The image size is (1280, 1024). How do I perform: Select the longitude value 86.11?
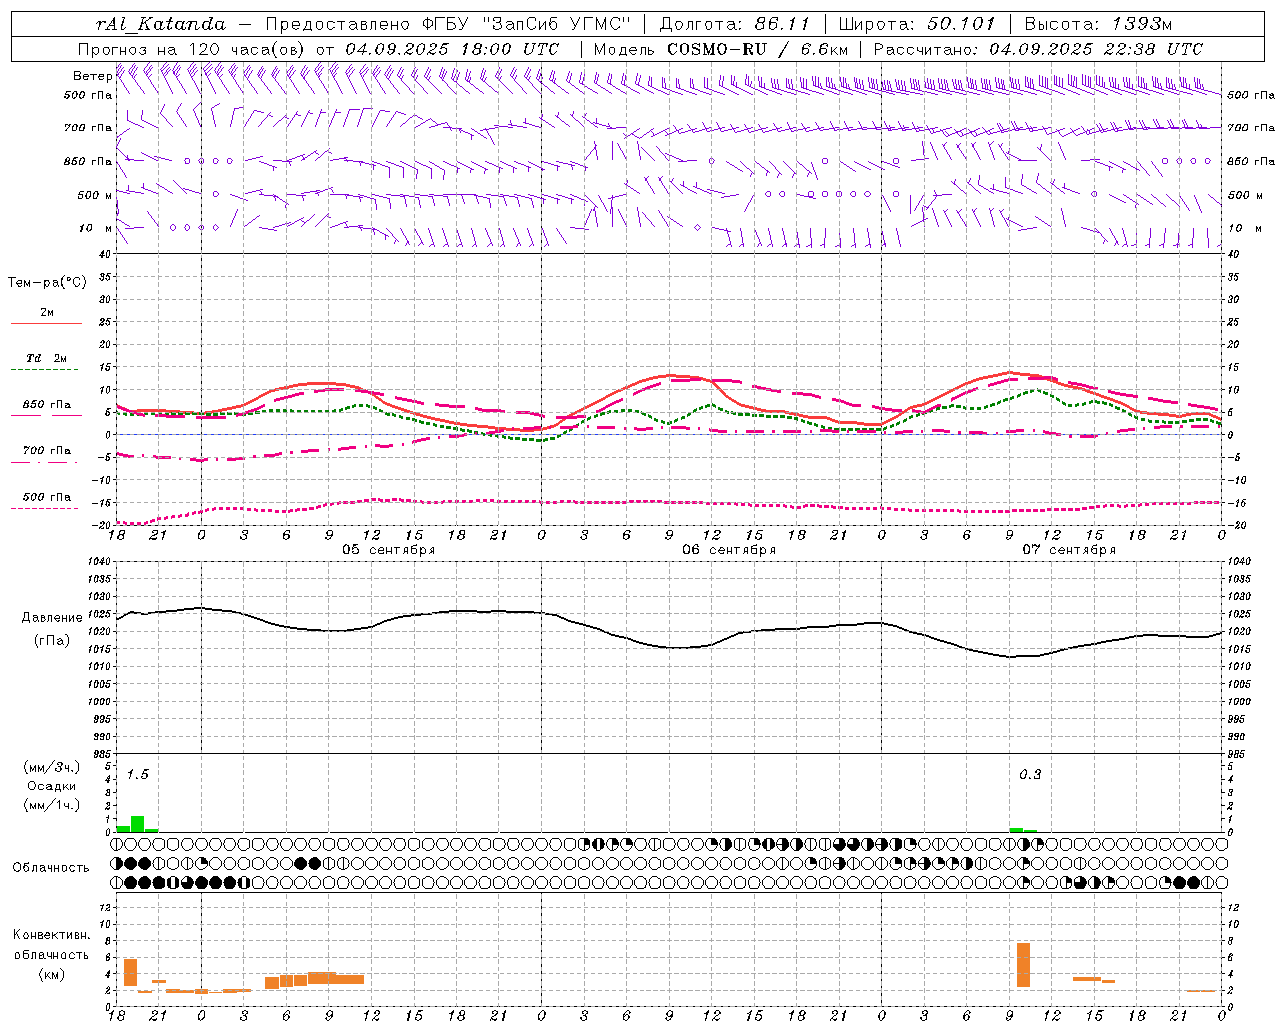click(x=783, y=24)
